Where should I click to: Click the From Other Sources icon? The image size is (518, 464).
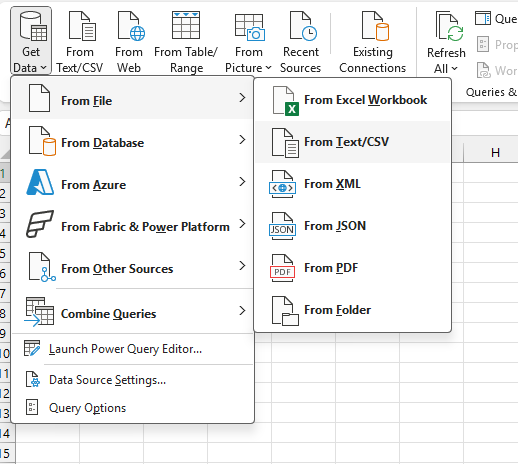(x=42, y=267)
